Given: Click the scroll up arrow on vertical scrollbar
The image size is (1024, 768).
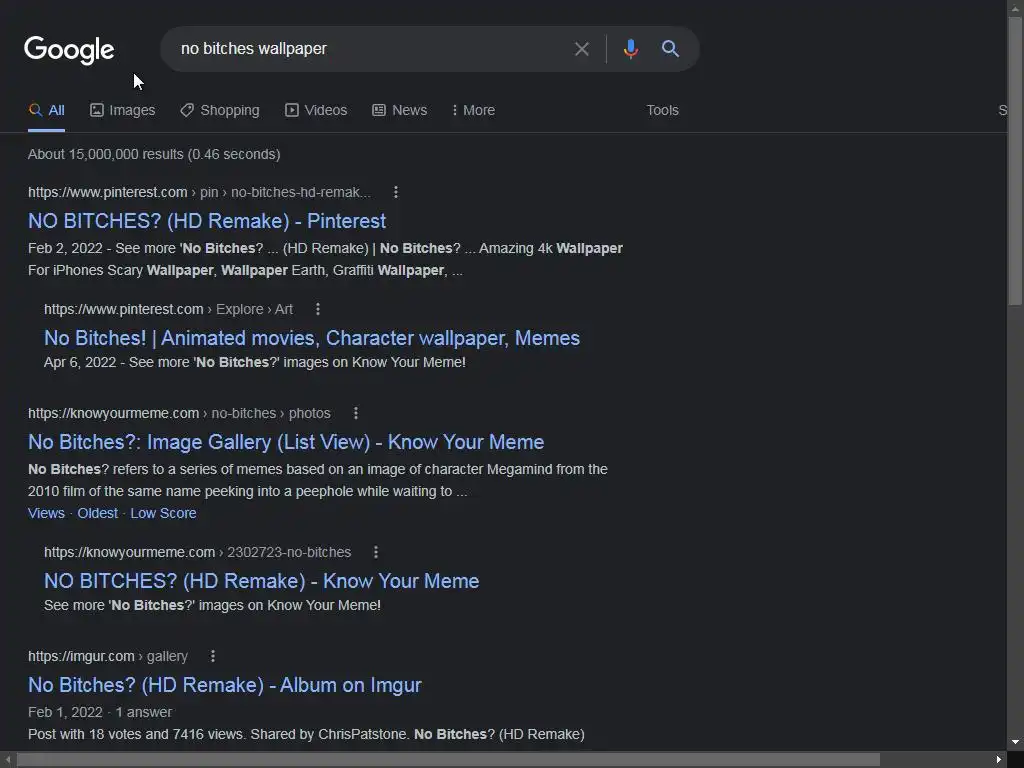Looking at the screenshot, I should click(x=1015, y=7).
